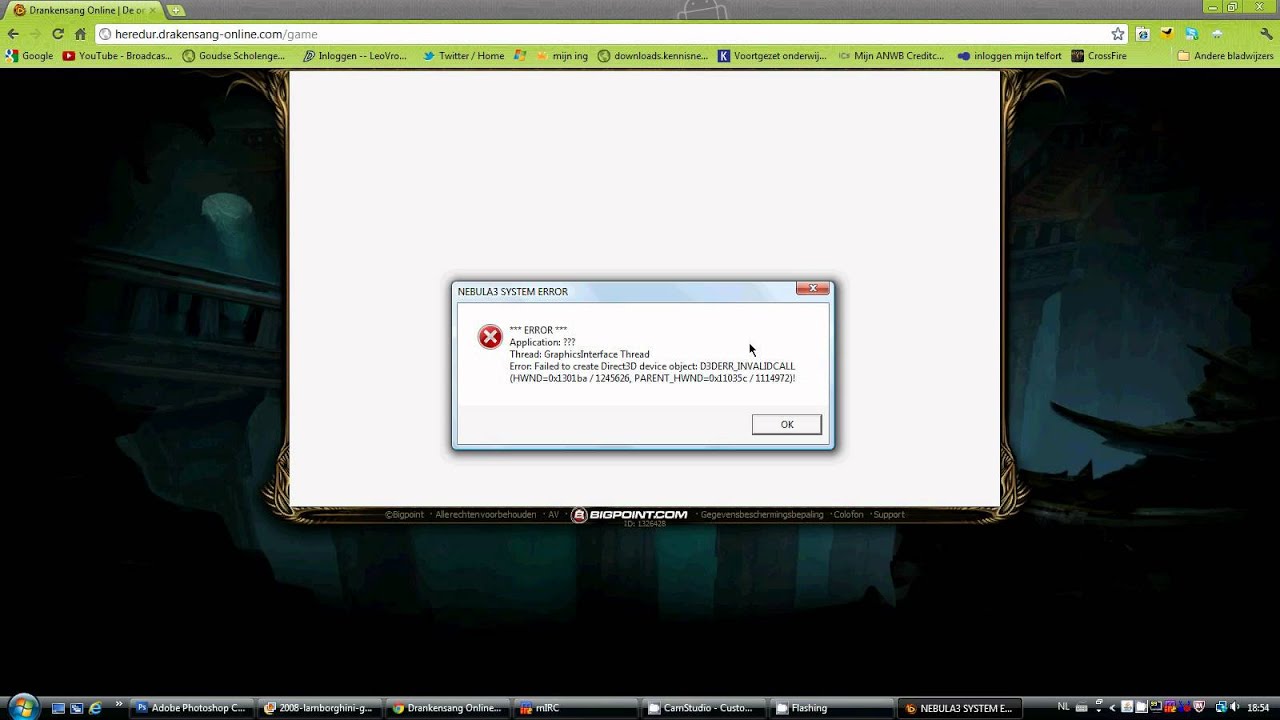The width and height of the screenshot is (1280, 720).
Task: Select NEBULA3 SYSTEM ERROR taskbar item
Action: tap(958, 708)
